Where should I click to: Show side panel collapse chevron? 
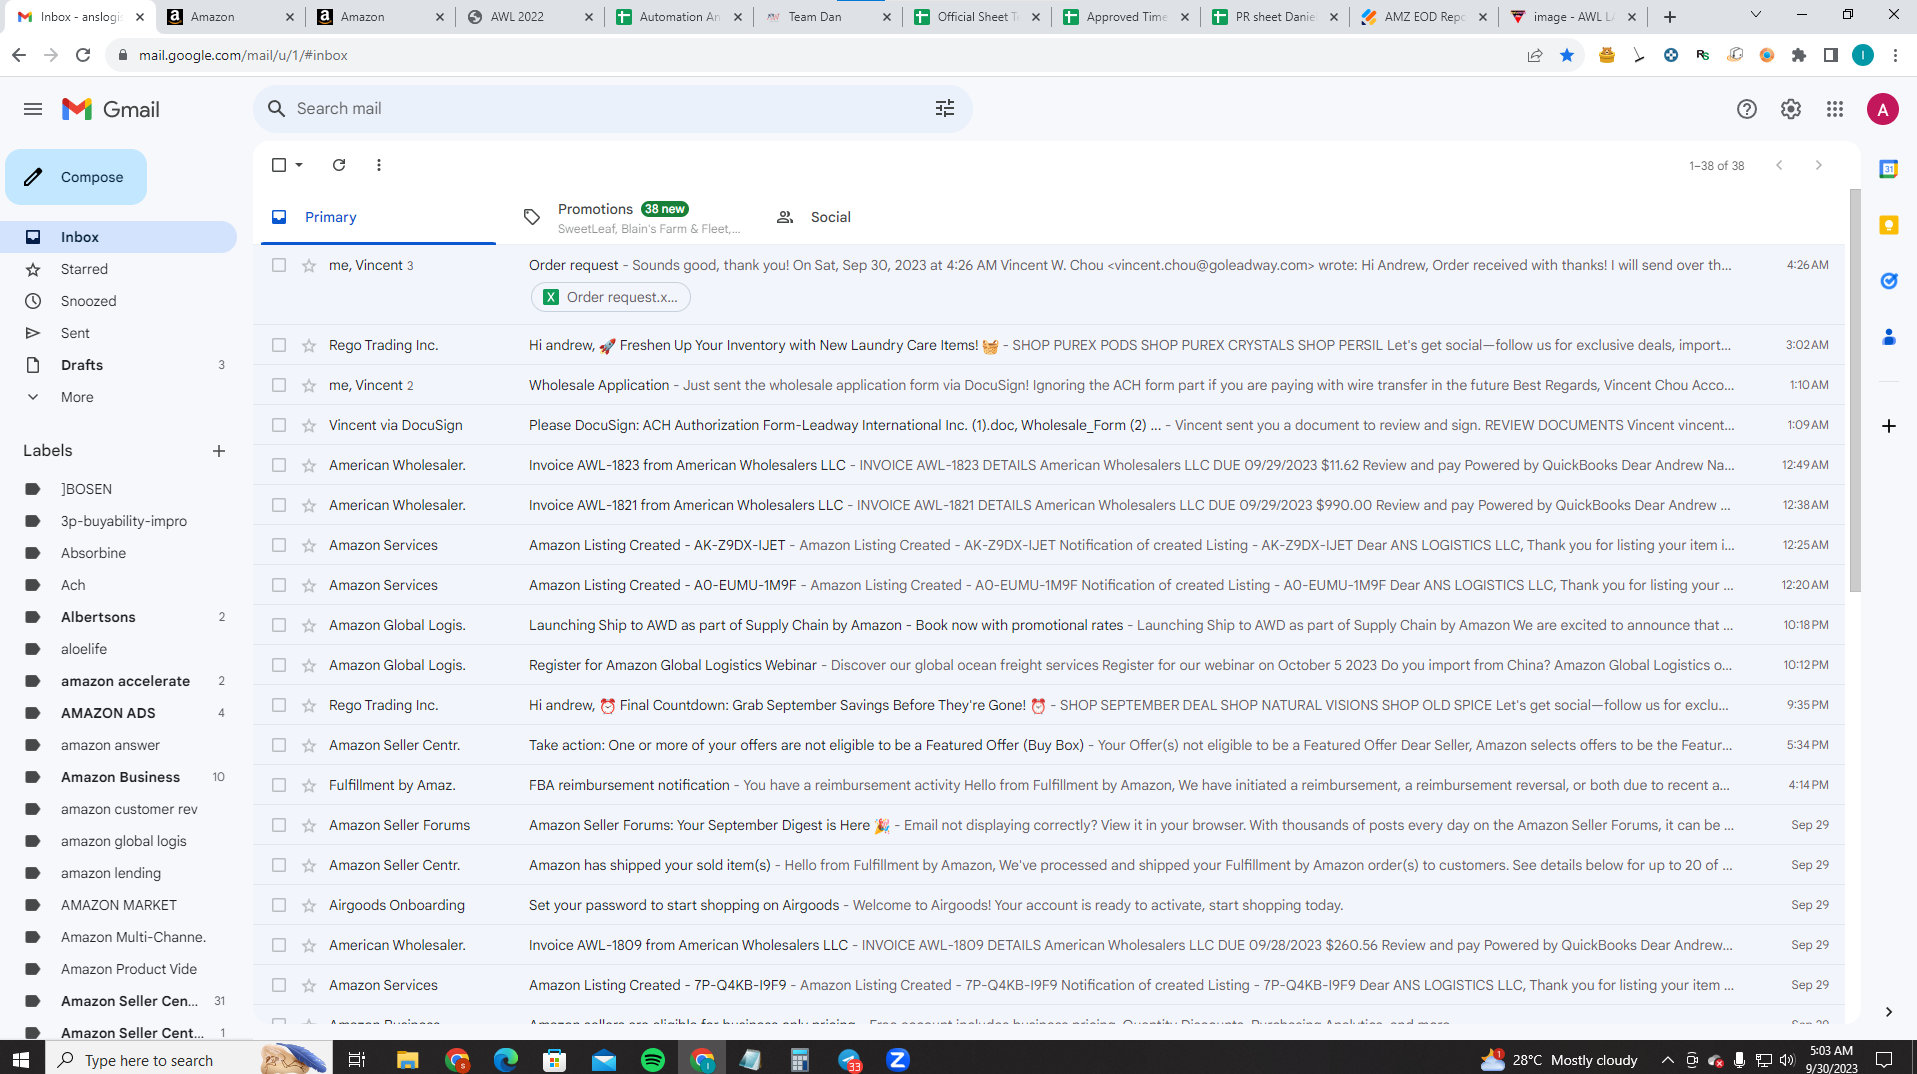[x=1888, y=1012]
